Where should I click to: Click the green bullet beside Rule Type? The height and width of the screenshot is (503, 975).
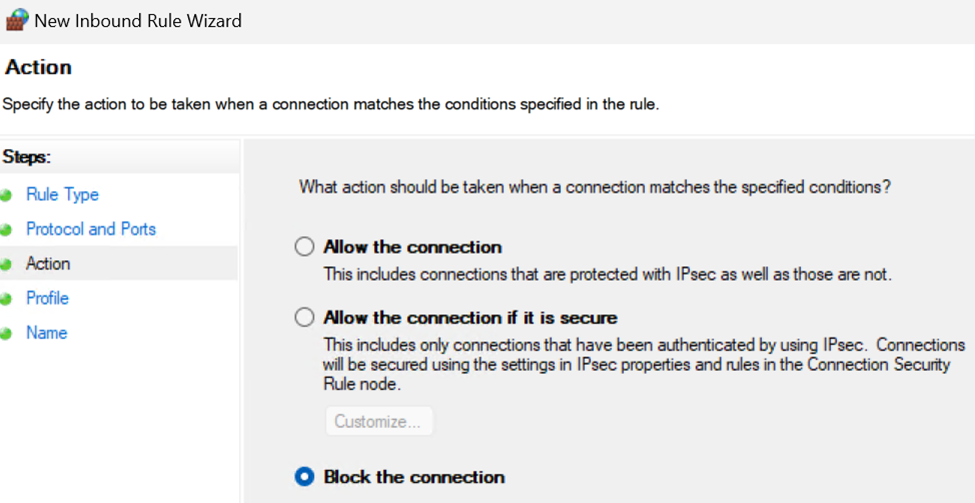point(6,195)
